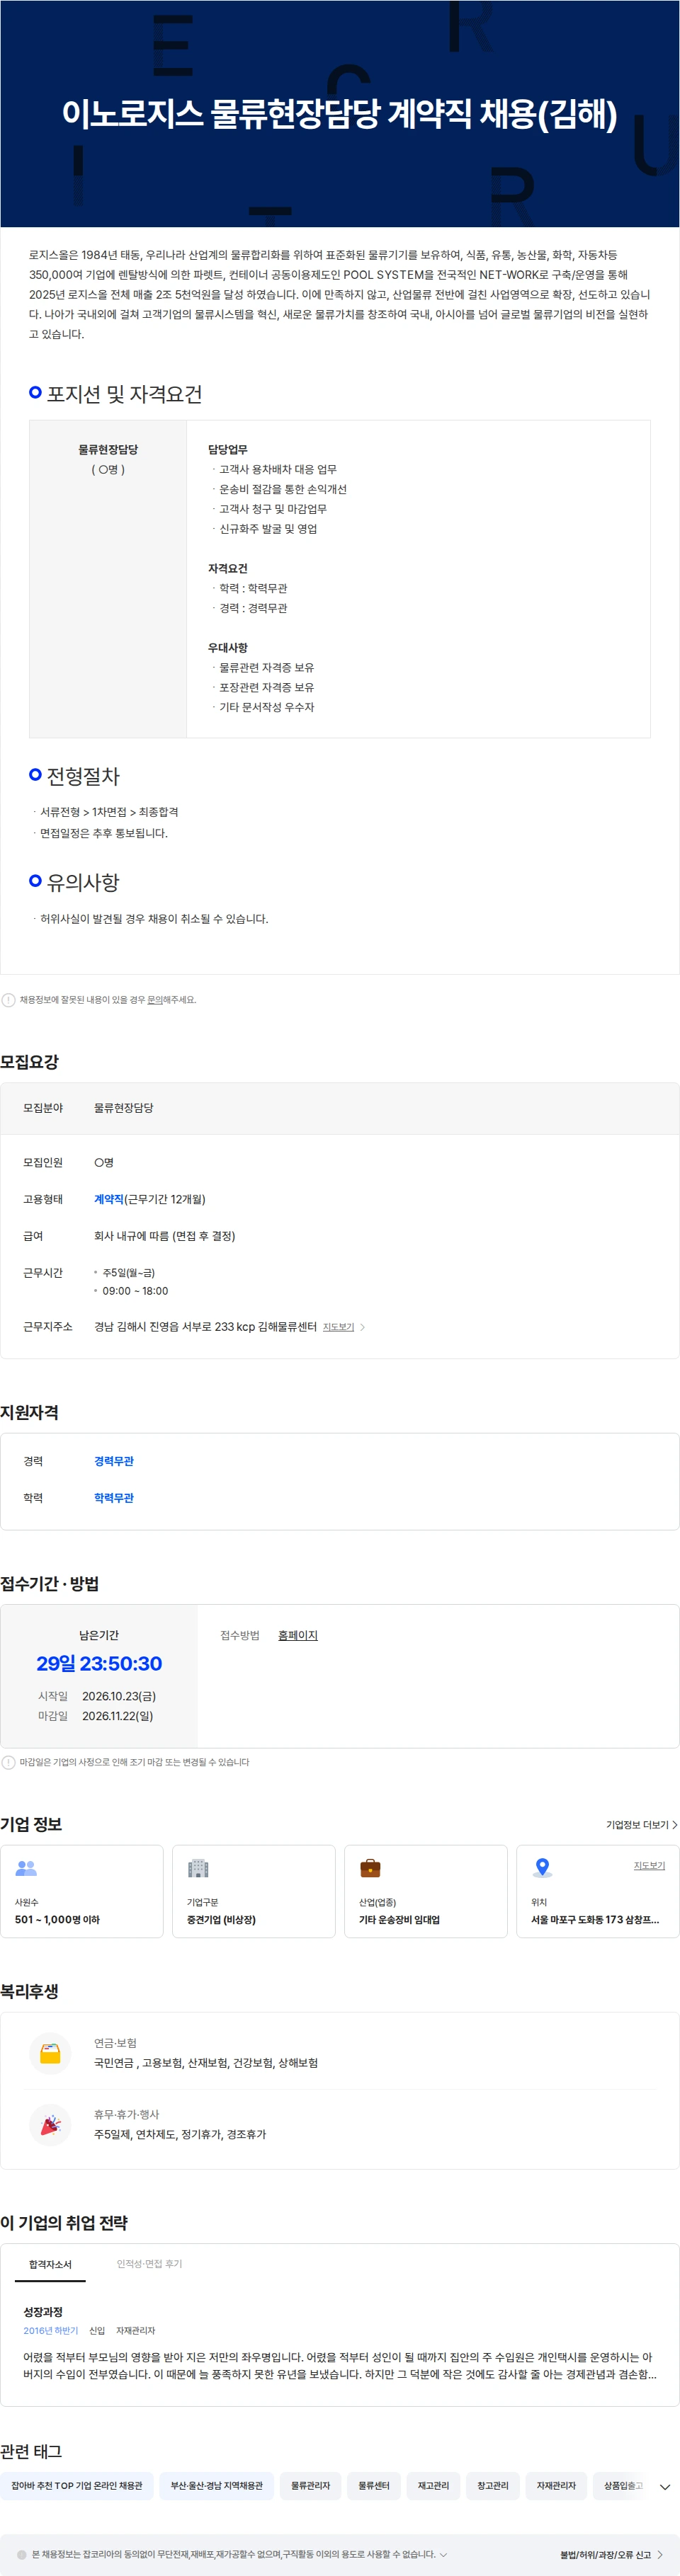This screenshot has width=680, height=2576.
Task: Click the 물류센터 tag
Action: [374, 2486]
